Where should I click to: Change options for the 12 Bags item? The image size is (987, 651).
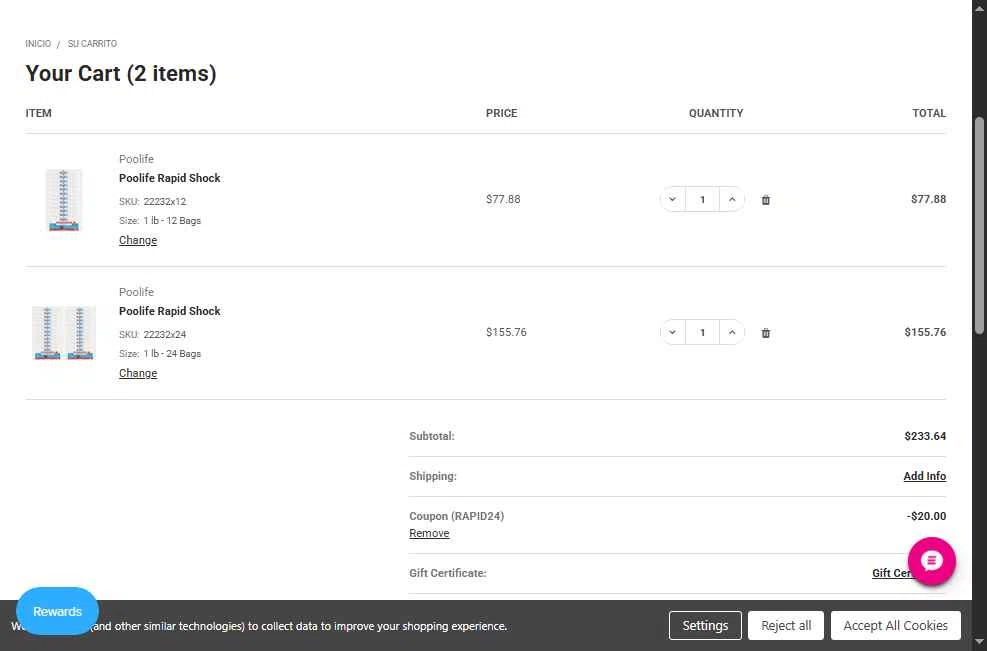pyautogui.click(x=138, y=240)
